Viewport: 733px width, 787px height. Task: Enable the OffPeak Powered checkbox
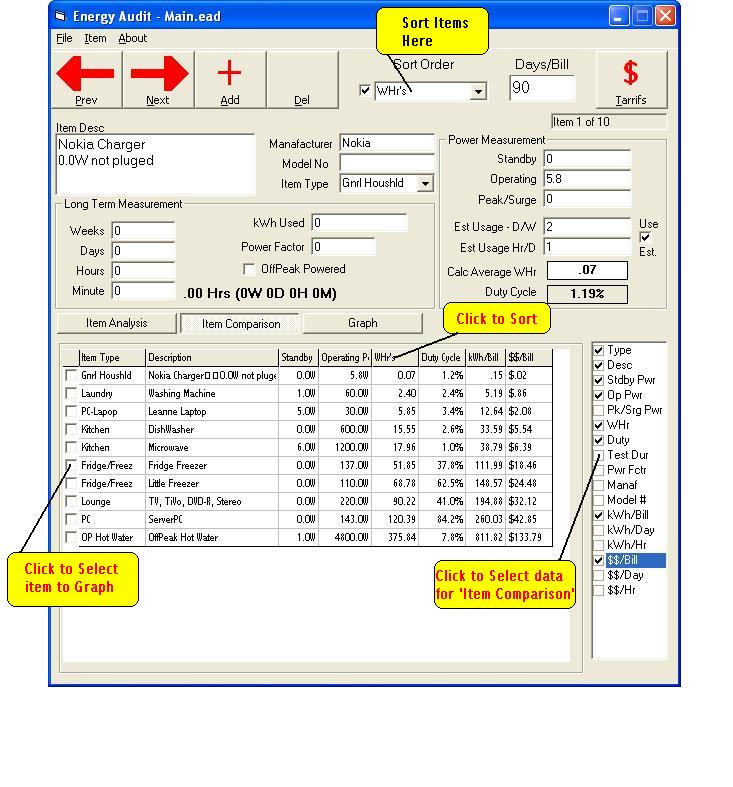tap(249, 270)
